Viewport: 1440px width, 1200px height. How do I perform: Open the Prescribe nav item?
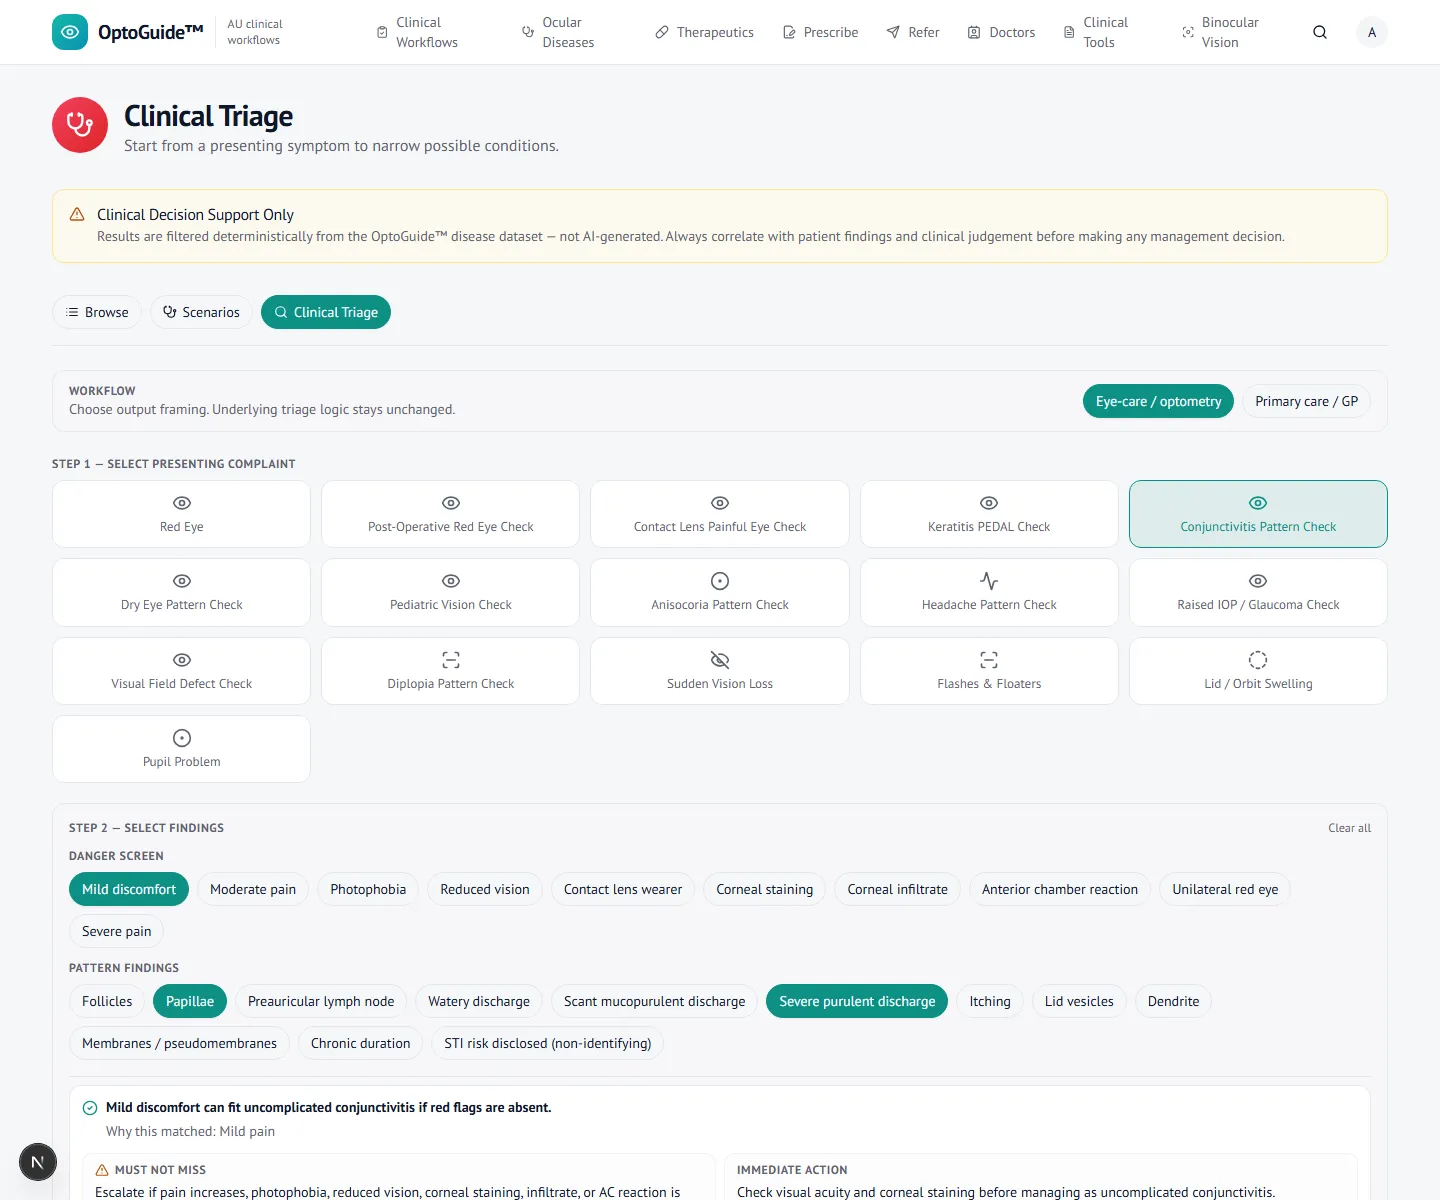click(x=821, y=32)
